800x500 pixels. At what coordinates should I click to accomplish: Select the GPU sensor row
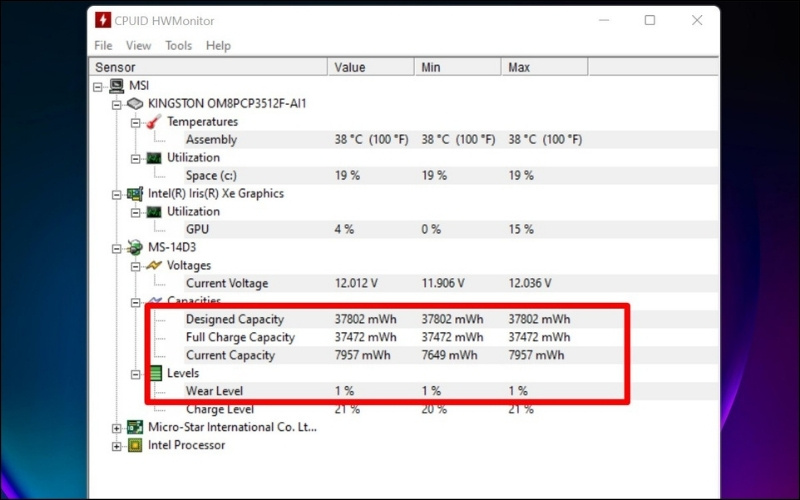451,229
